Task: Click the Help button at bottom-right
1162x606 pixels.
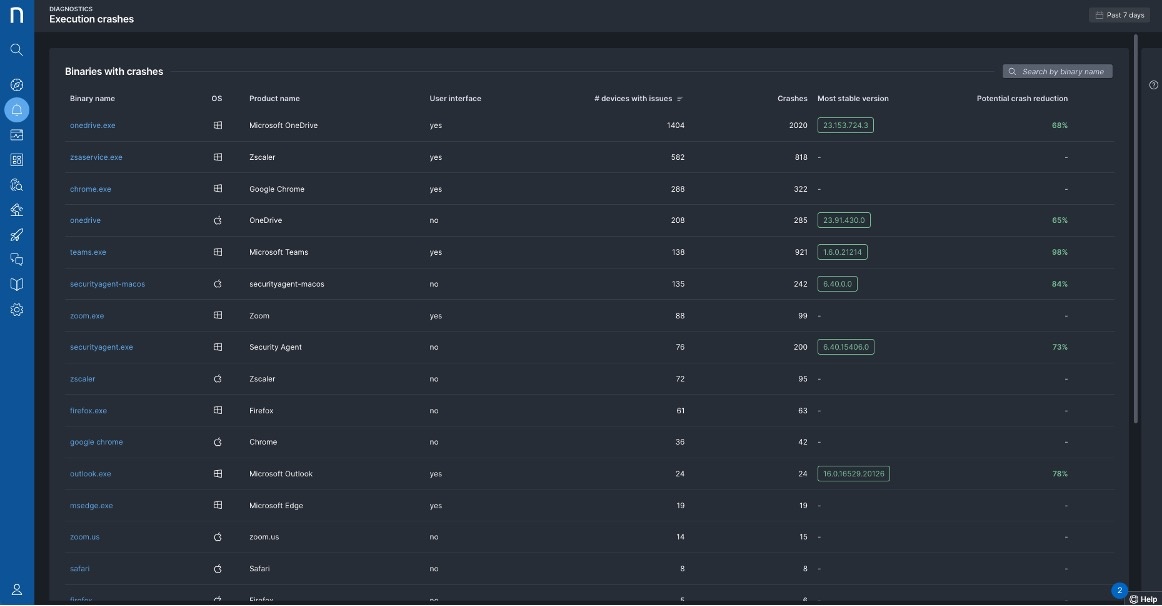Action: pos(1143,599)
